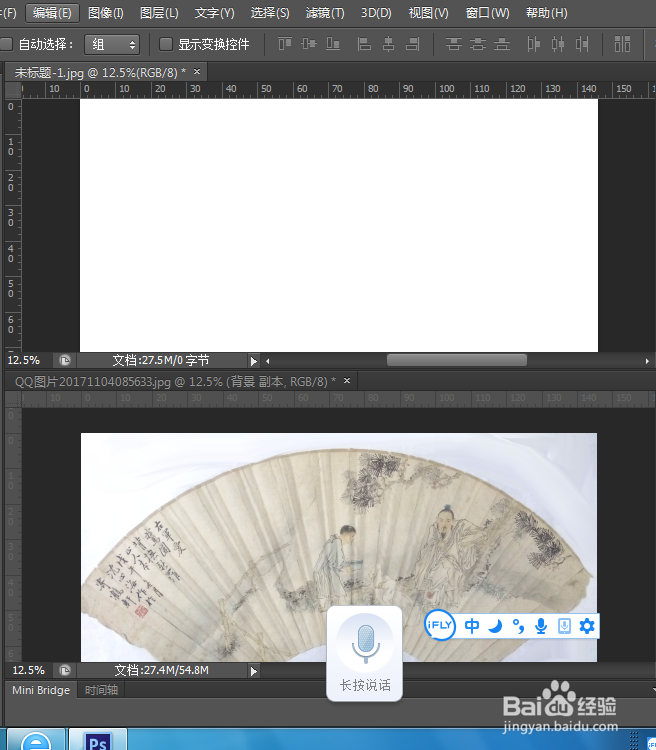656x750 pixels.
Task: Open the 时间轴 panel tab
Action: pyautogui.click(x=101, y=690)
